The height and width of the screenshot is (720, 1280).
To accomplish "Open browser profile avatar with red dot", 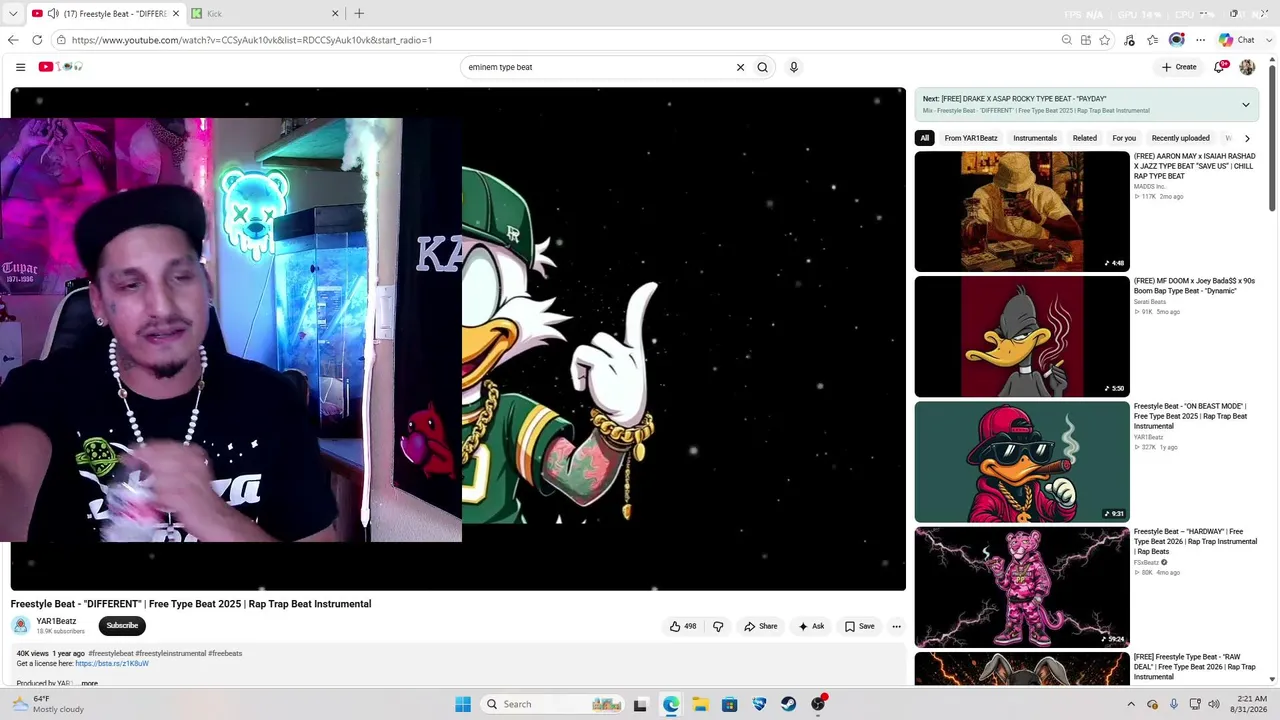I will point(1177,40).
